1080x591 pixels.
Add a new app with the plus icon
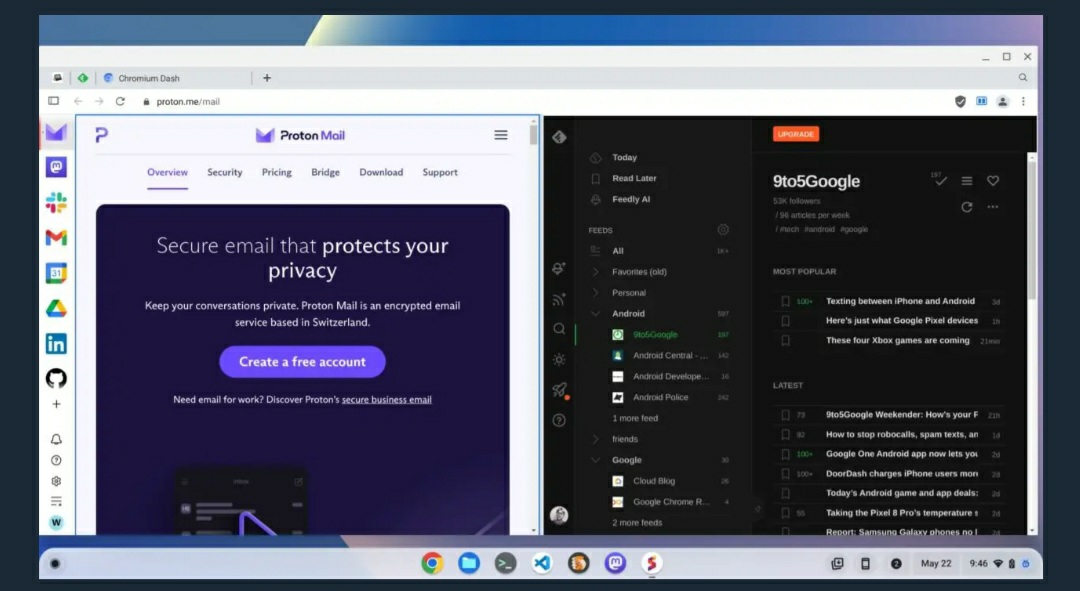point(56,404)
